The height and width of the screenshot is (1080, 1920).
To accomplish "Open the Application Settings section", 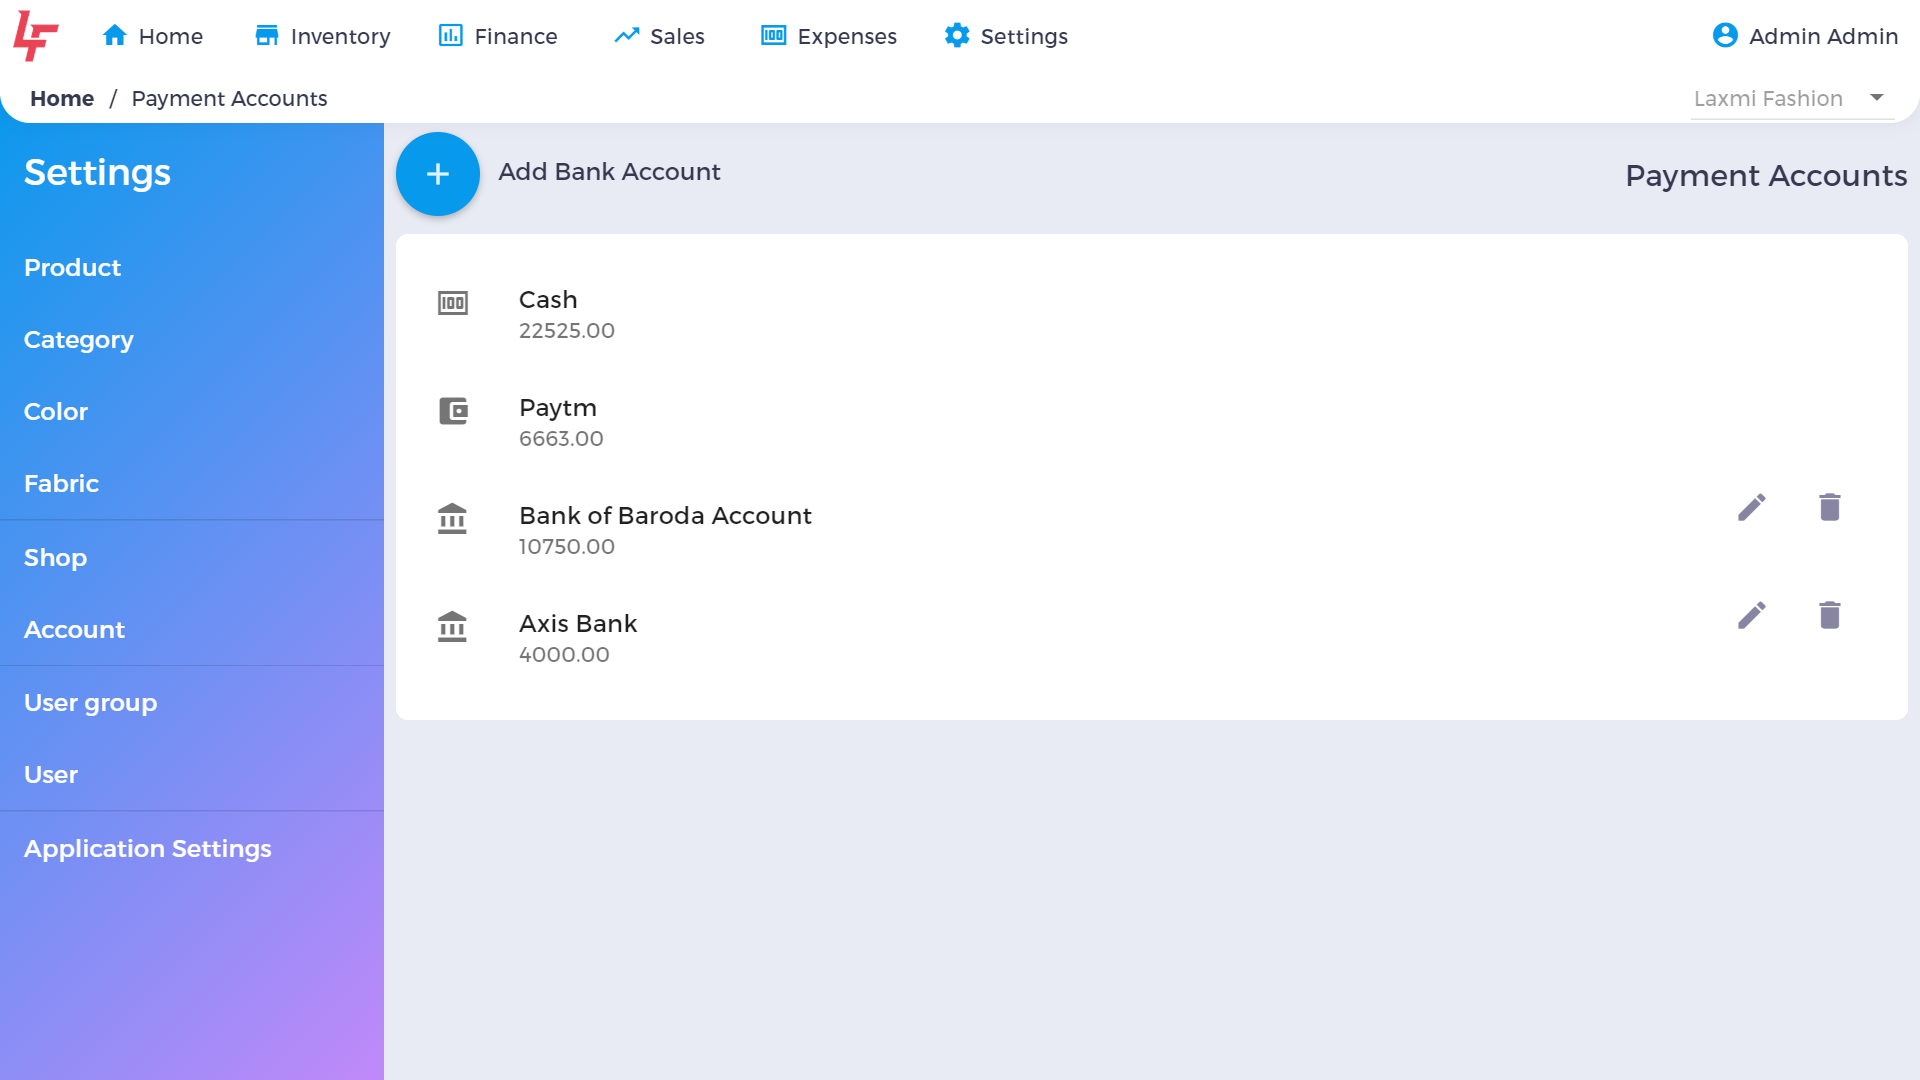I will coord(148,848).
